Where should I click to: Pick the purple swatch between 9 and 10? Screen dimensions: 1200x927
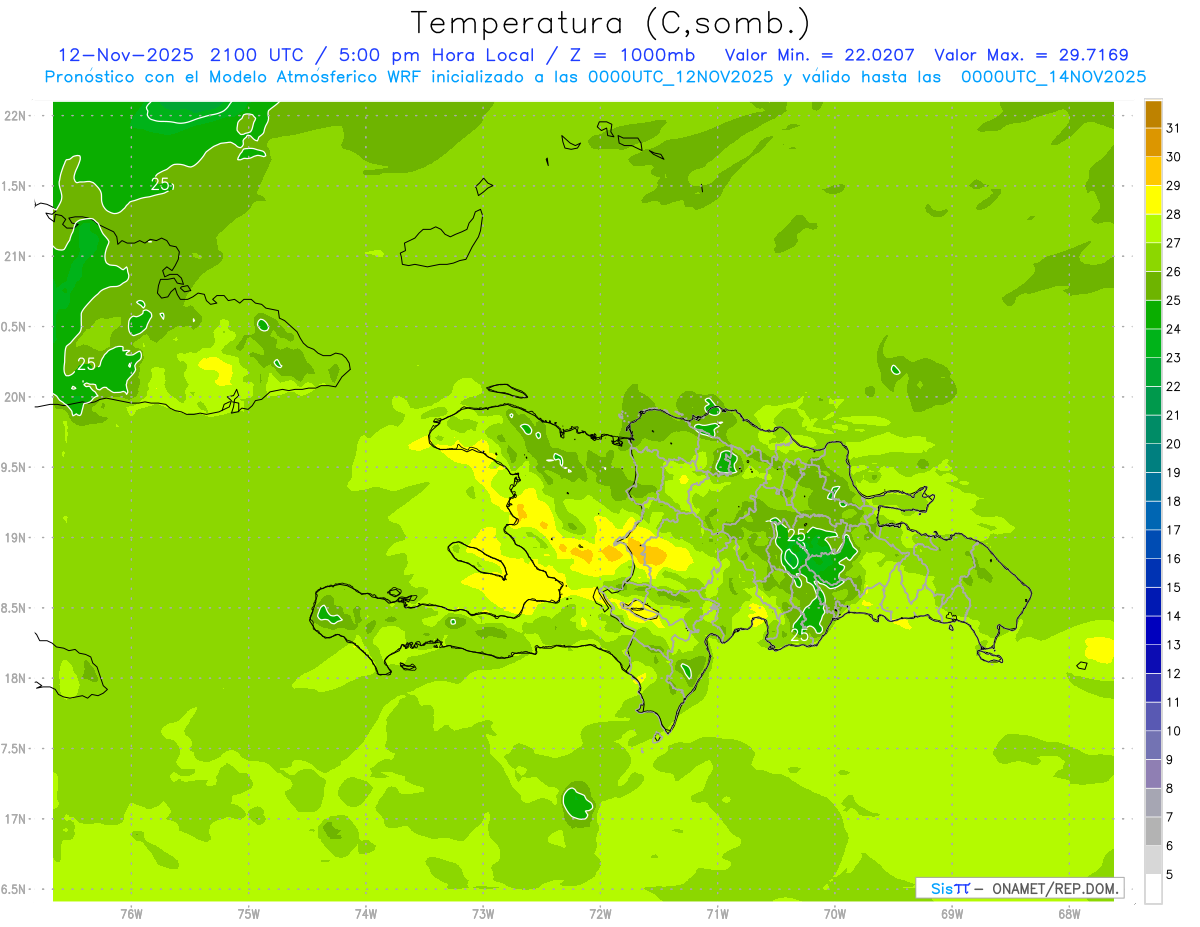coord(1153,746)
